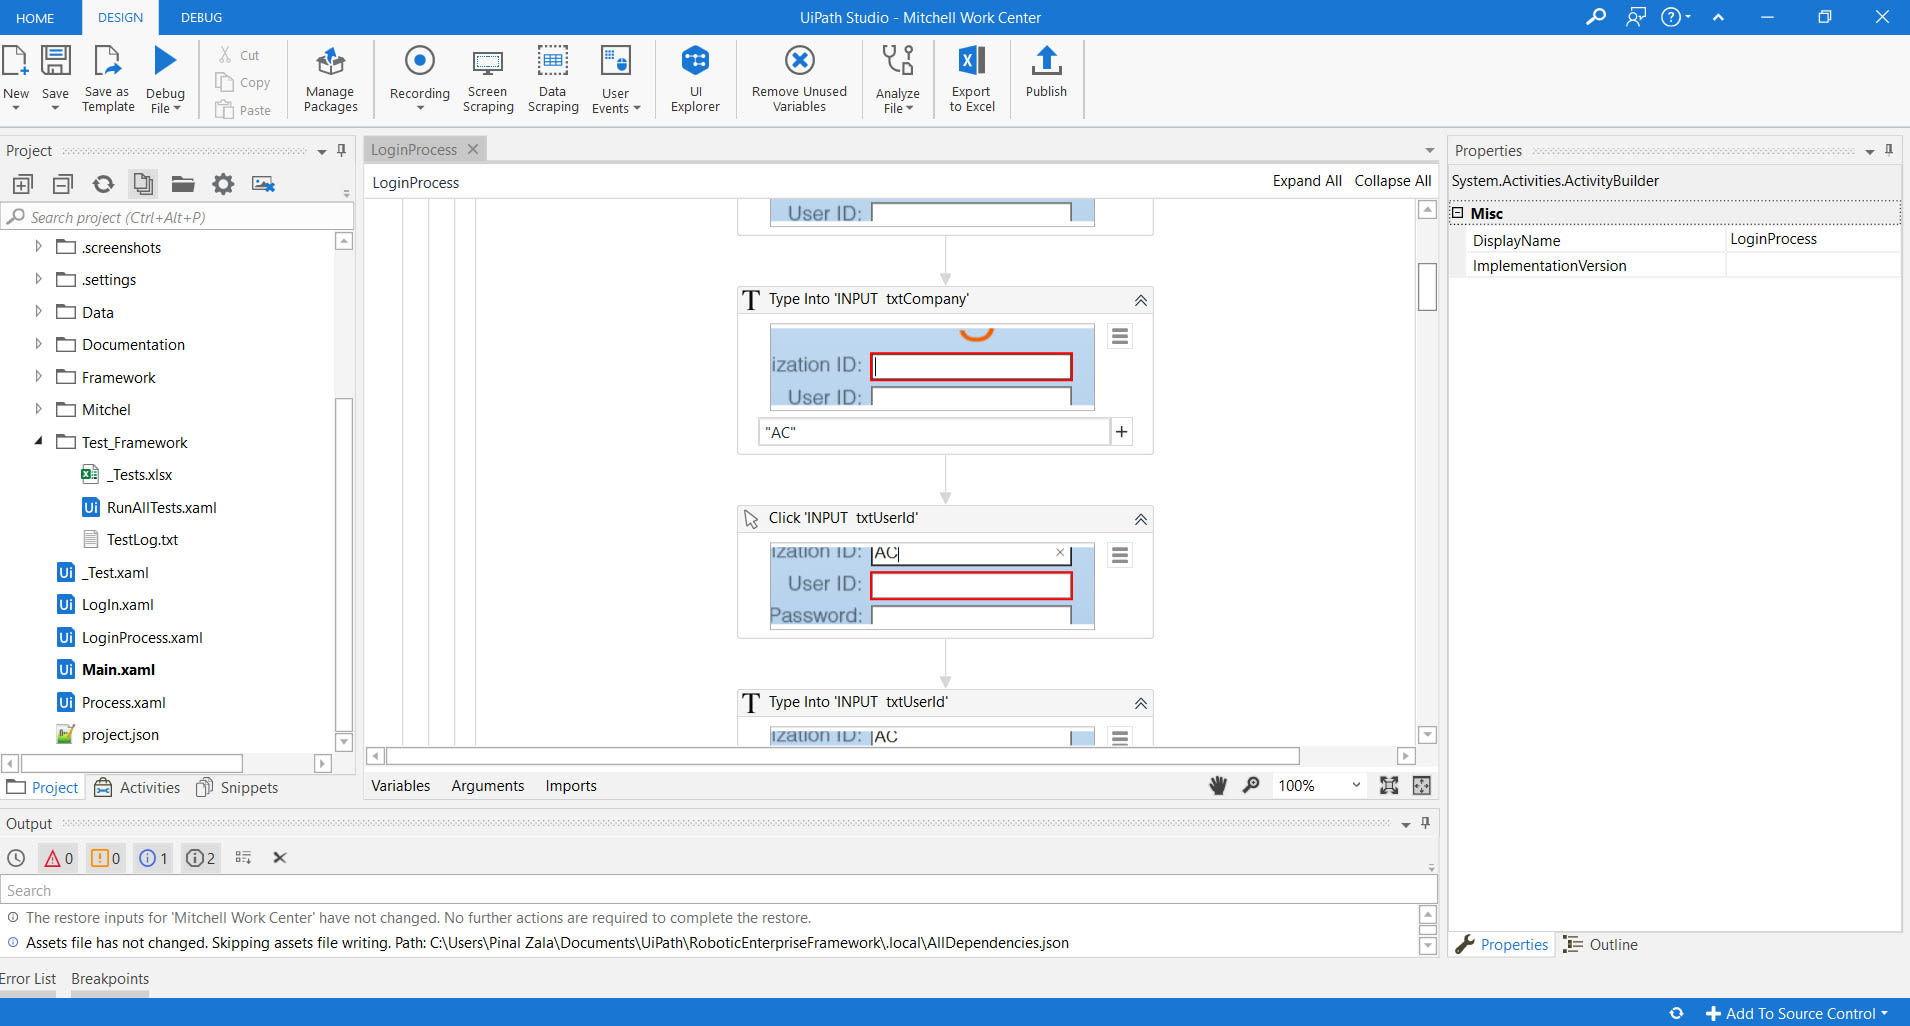
Task: Click Collapse All in designer
Action: tap(1393, 181)
